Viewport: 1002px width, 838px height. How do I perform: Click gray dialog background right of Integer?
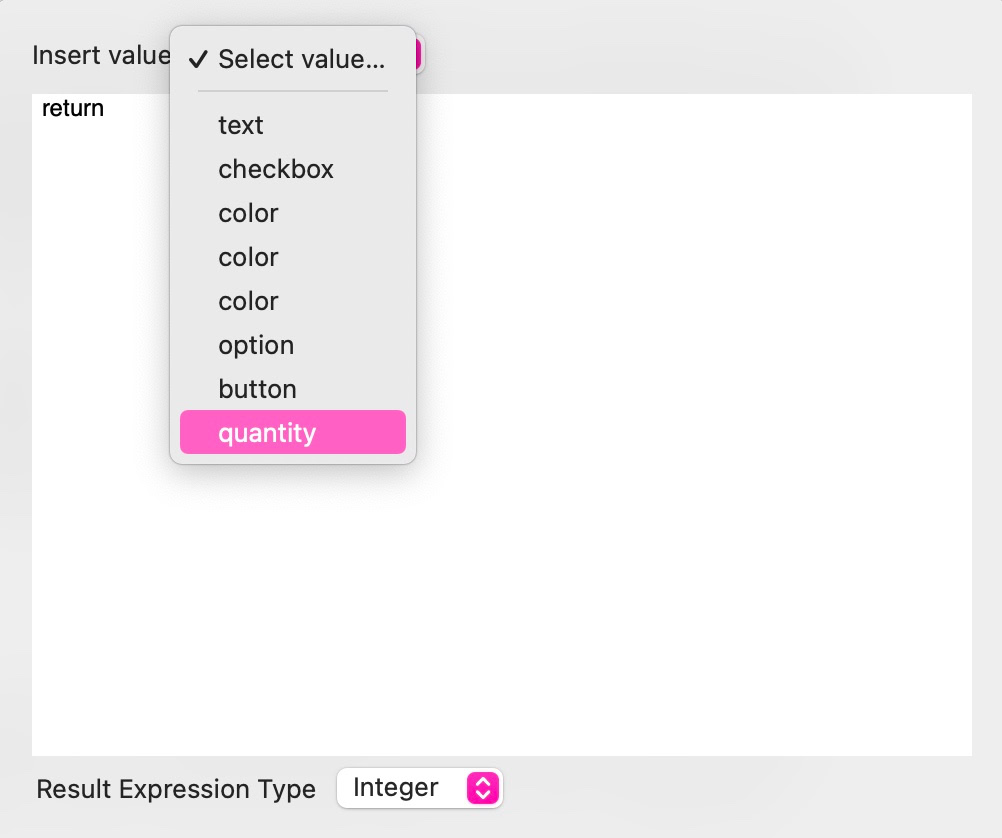coord(750,790)
